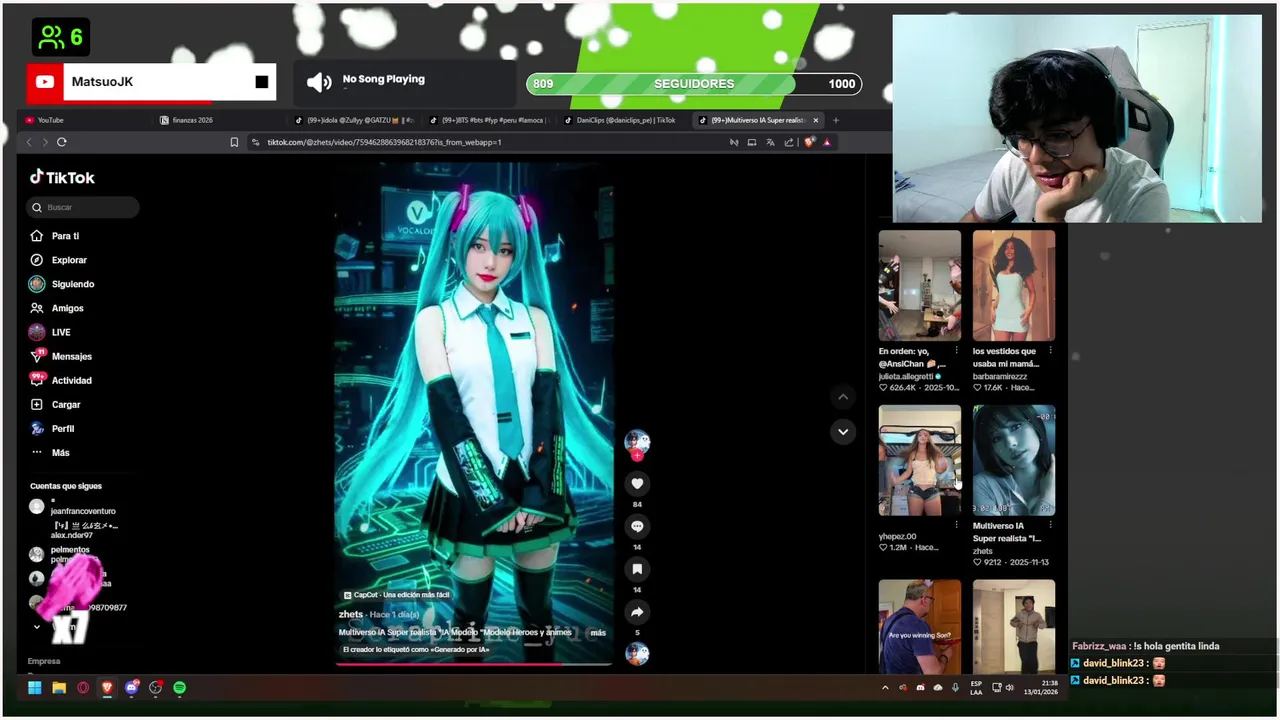Open CapCut 'Una edición más fácil' link

(x=396, y=595)
